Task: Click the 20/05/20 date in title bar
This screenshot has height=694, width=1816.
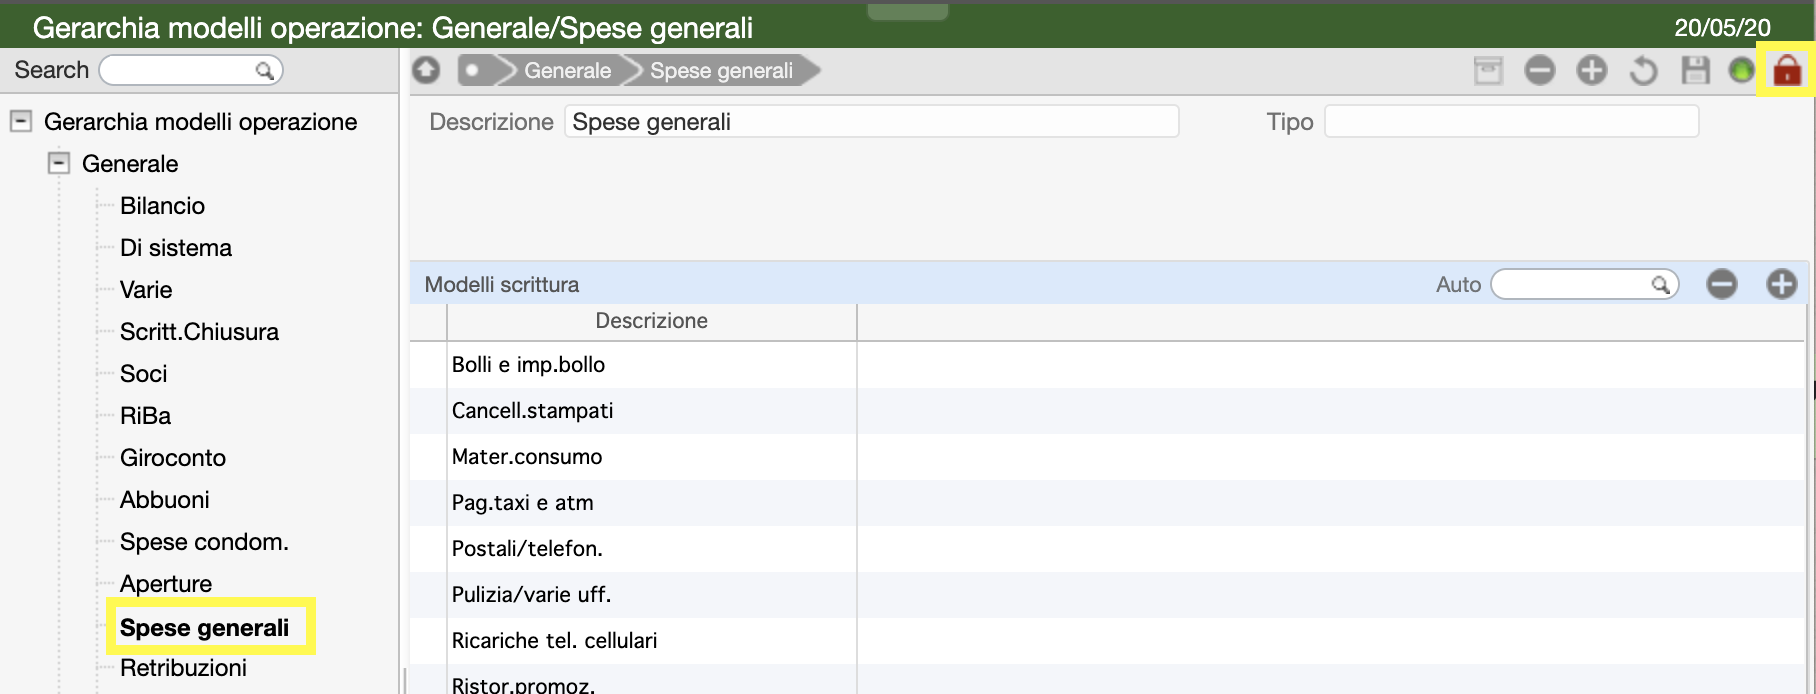Action: point(1722,27)
